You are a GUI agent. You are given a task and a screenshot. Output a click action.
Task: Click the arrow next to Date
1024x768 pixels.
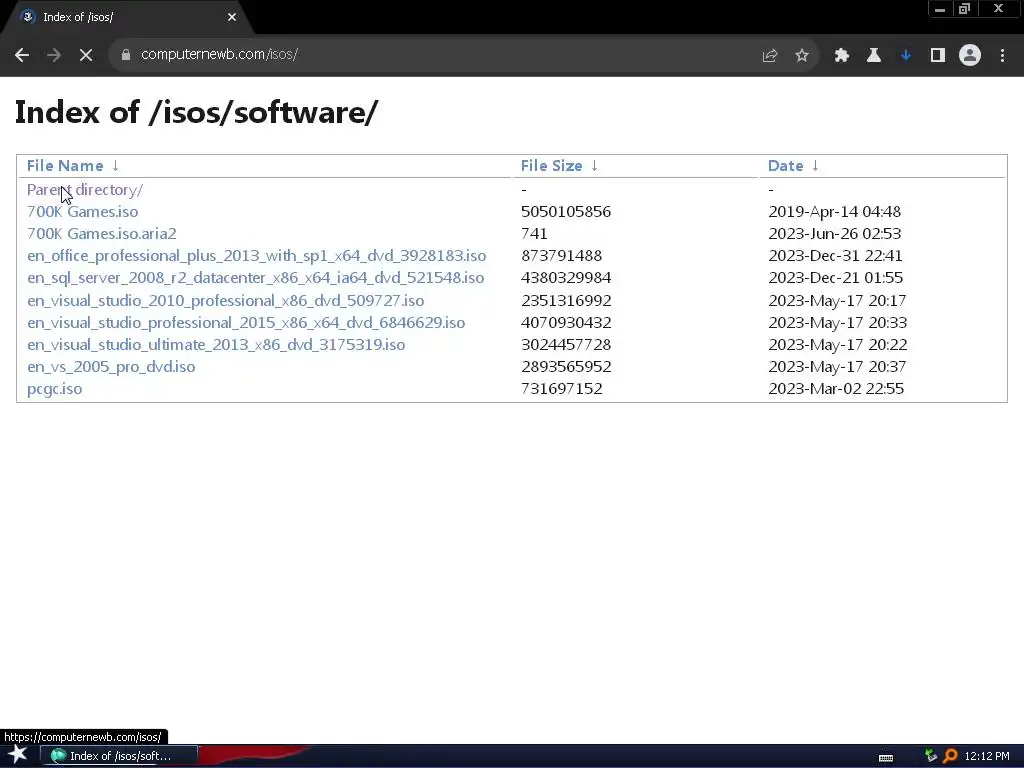pos(815,166)
